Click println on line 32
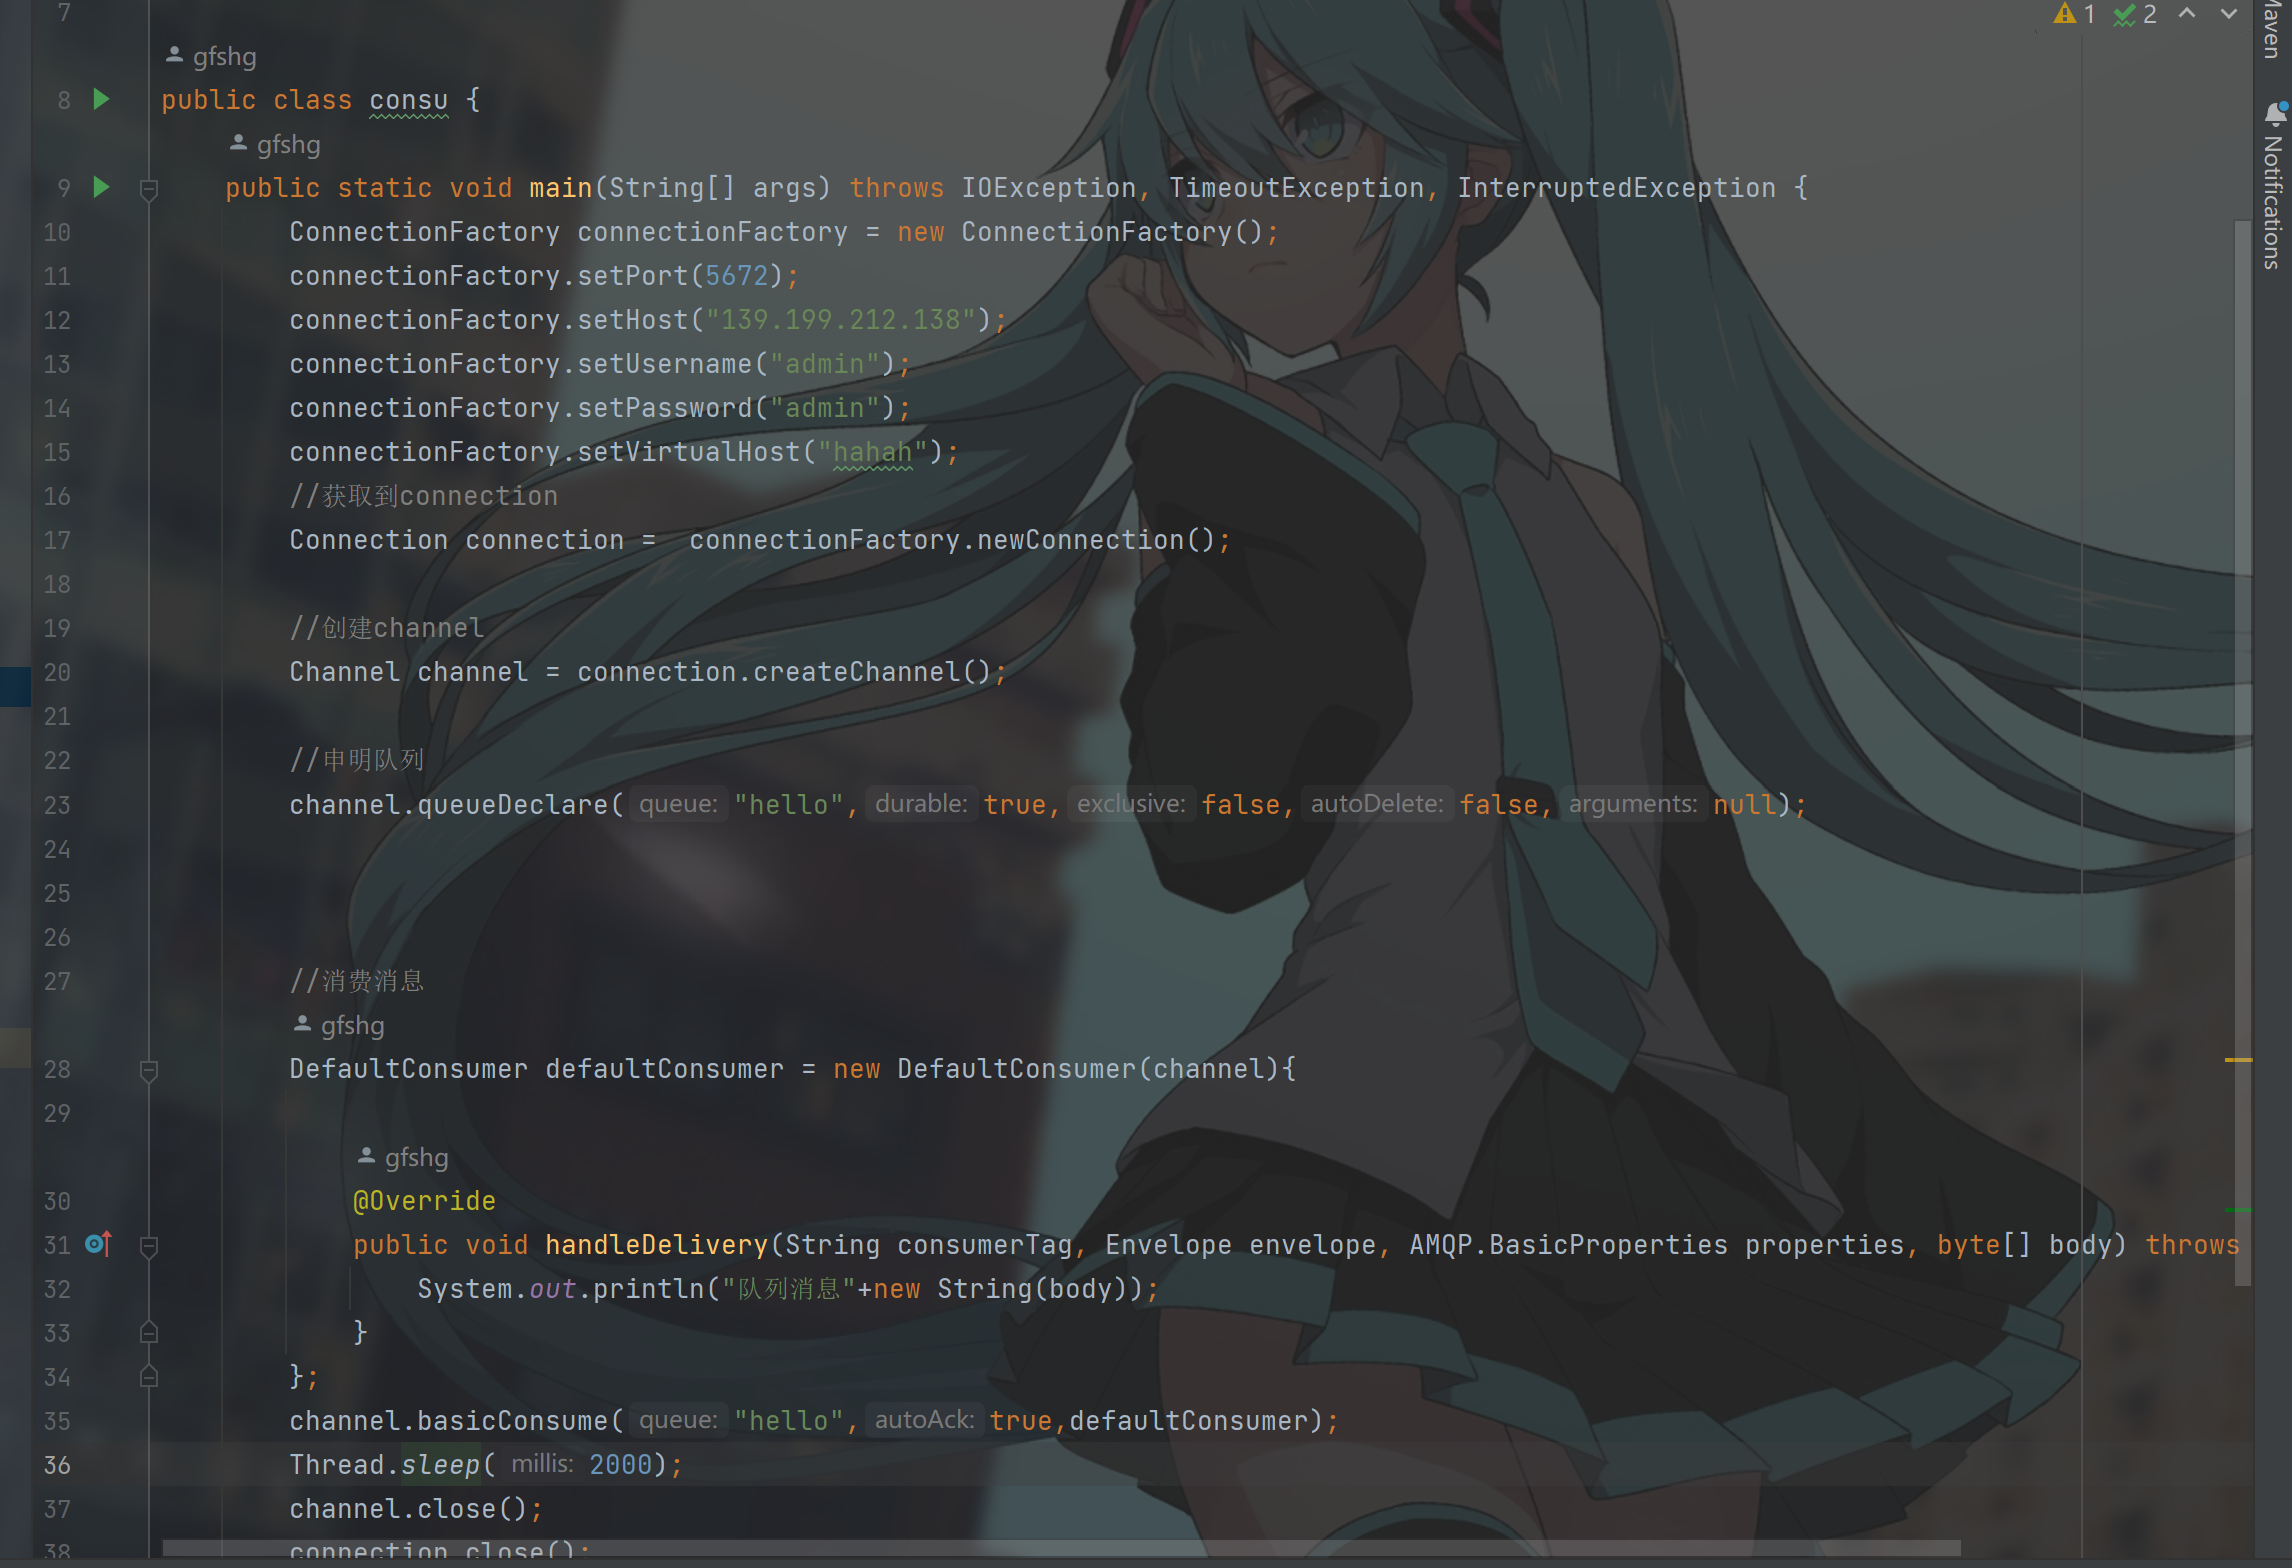Screen dimensions: 2292x1568 coord(649,1289)
